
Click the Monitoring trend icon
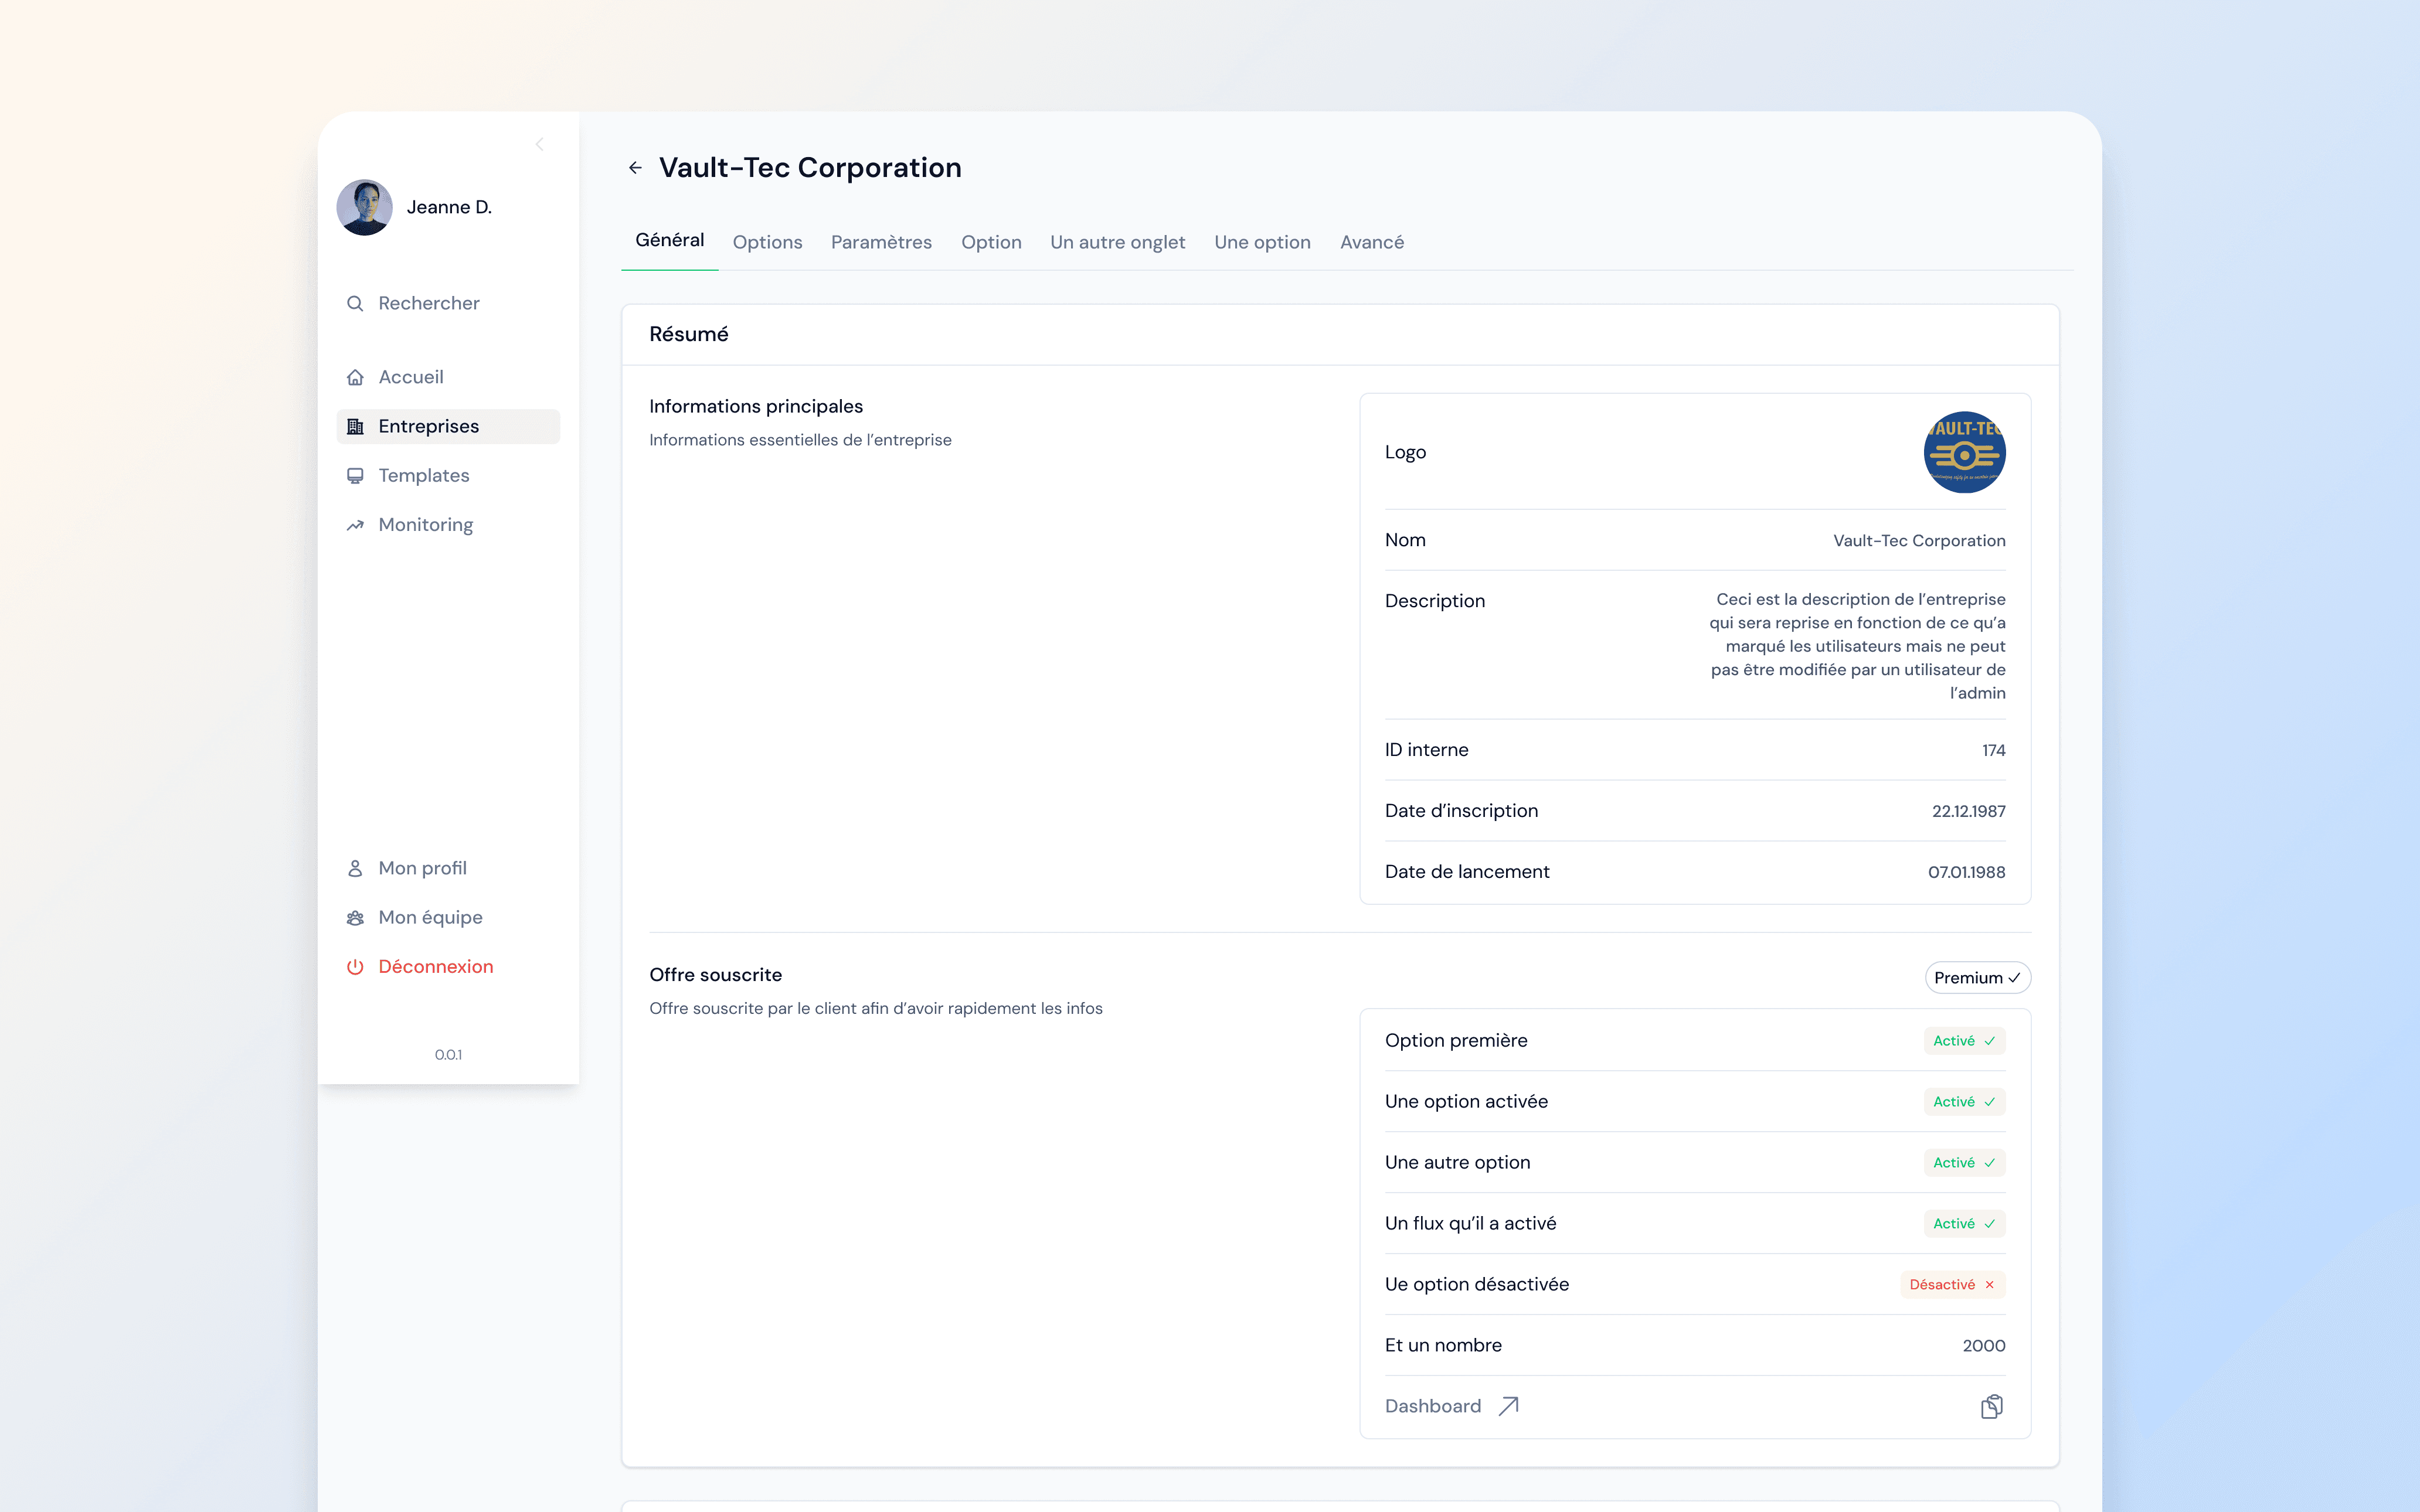pos(355,525)
